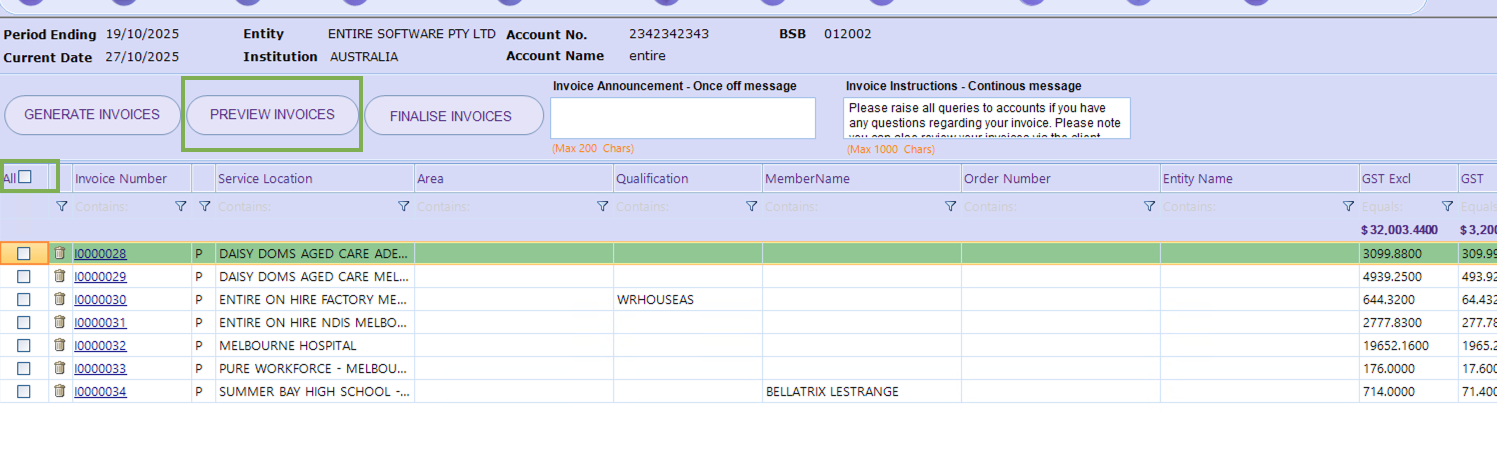Sort by GST Excl column header
Viewport: 1497px width, 468px height.
[x=1386, y=179]
